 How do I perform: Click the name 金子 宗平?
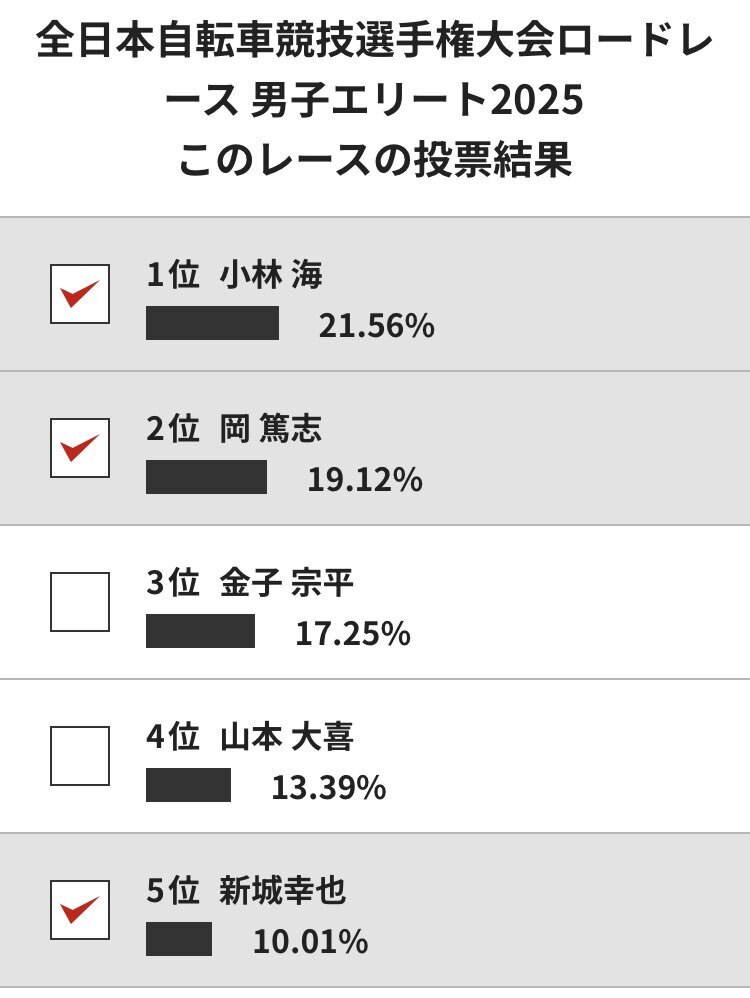pos(287,583)
